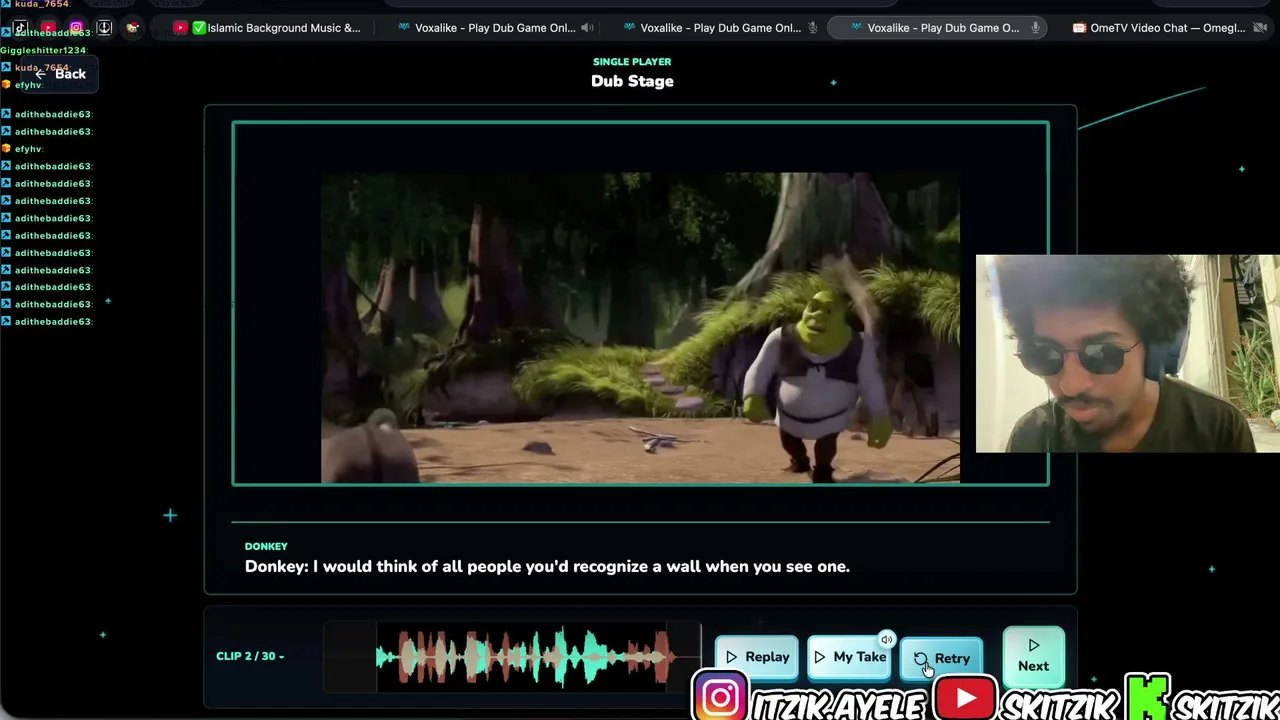Replay the original clip

tap(757, 657)
